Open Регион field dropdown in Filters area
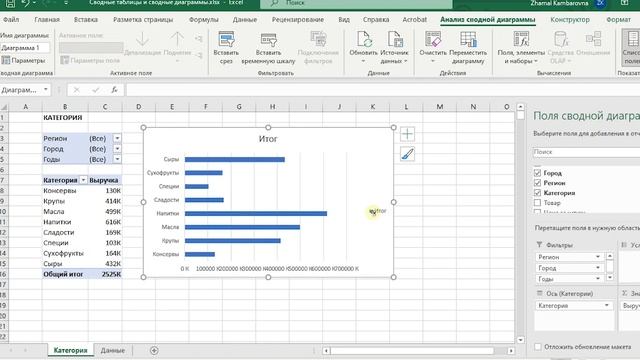This screenshot has height=360, width=640. click(598, 257)
